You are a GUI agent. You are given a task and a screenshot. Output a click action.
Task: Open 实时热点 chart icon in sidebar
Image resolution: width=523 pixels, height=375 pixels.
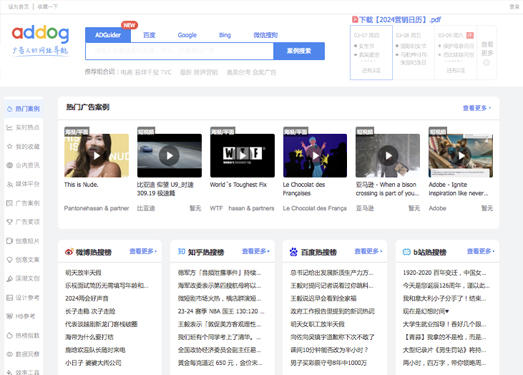pyautogui.click(x=10, y=127)
